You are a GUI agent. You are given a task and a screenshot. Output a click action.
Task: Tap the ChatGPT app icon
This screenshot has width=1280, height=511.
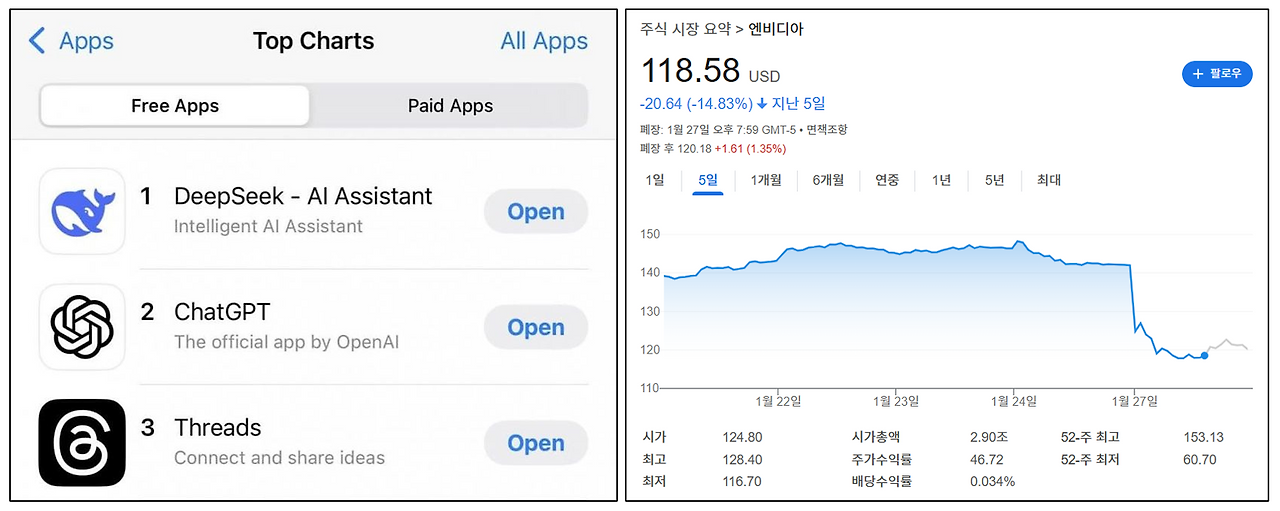click(x=82, y=327)
